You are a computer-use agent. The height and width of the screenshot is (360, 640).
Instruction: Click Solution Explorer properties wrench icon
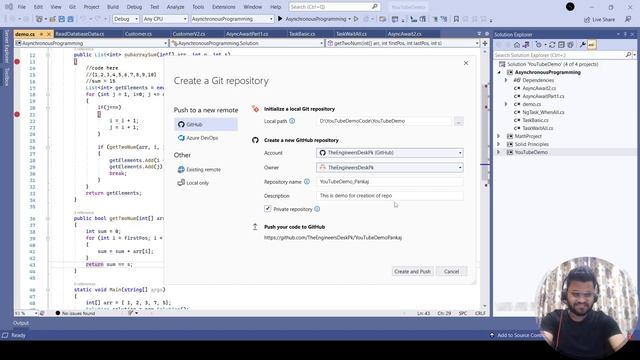[582, 45]
